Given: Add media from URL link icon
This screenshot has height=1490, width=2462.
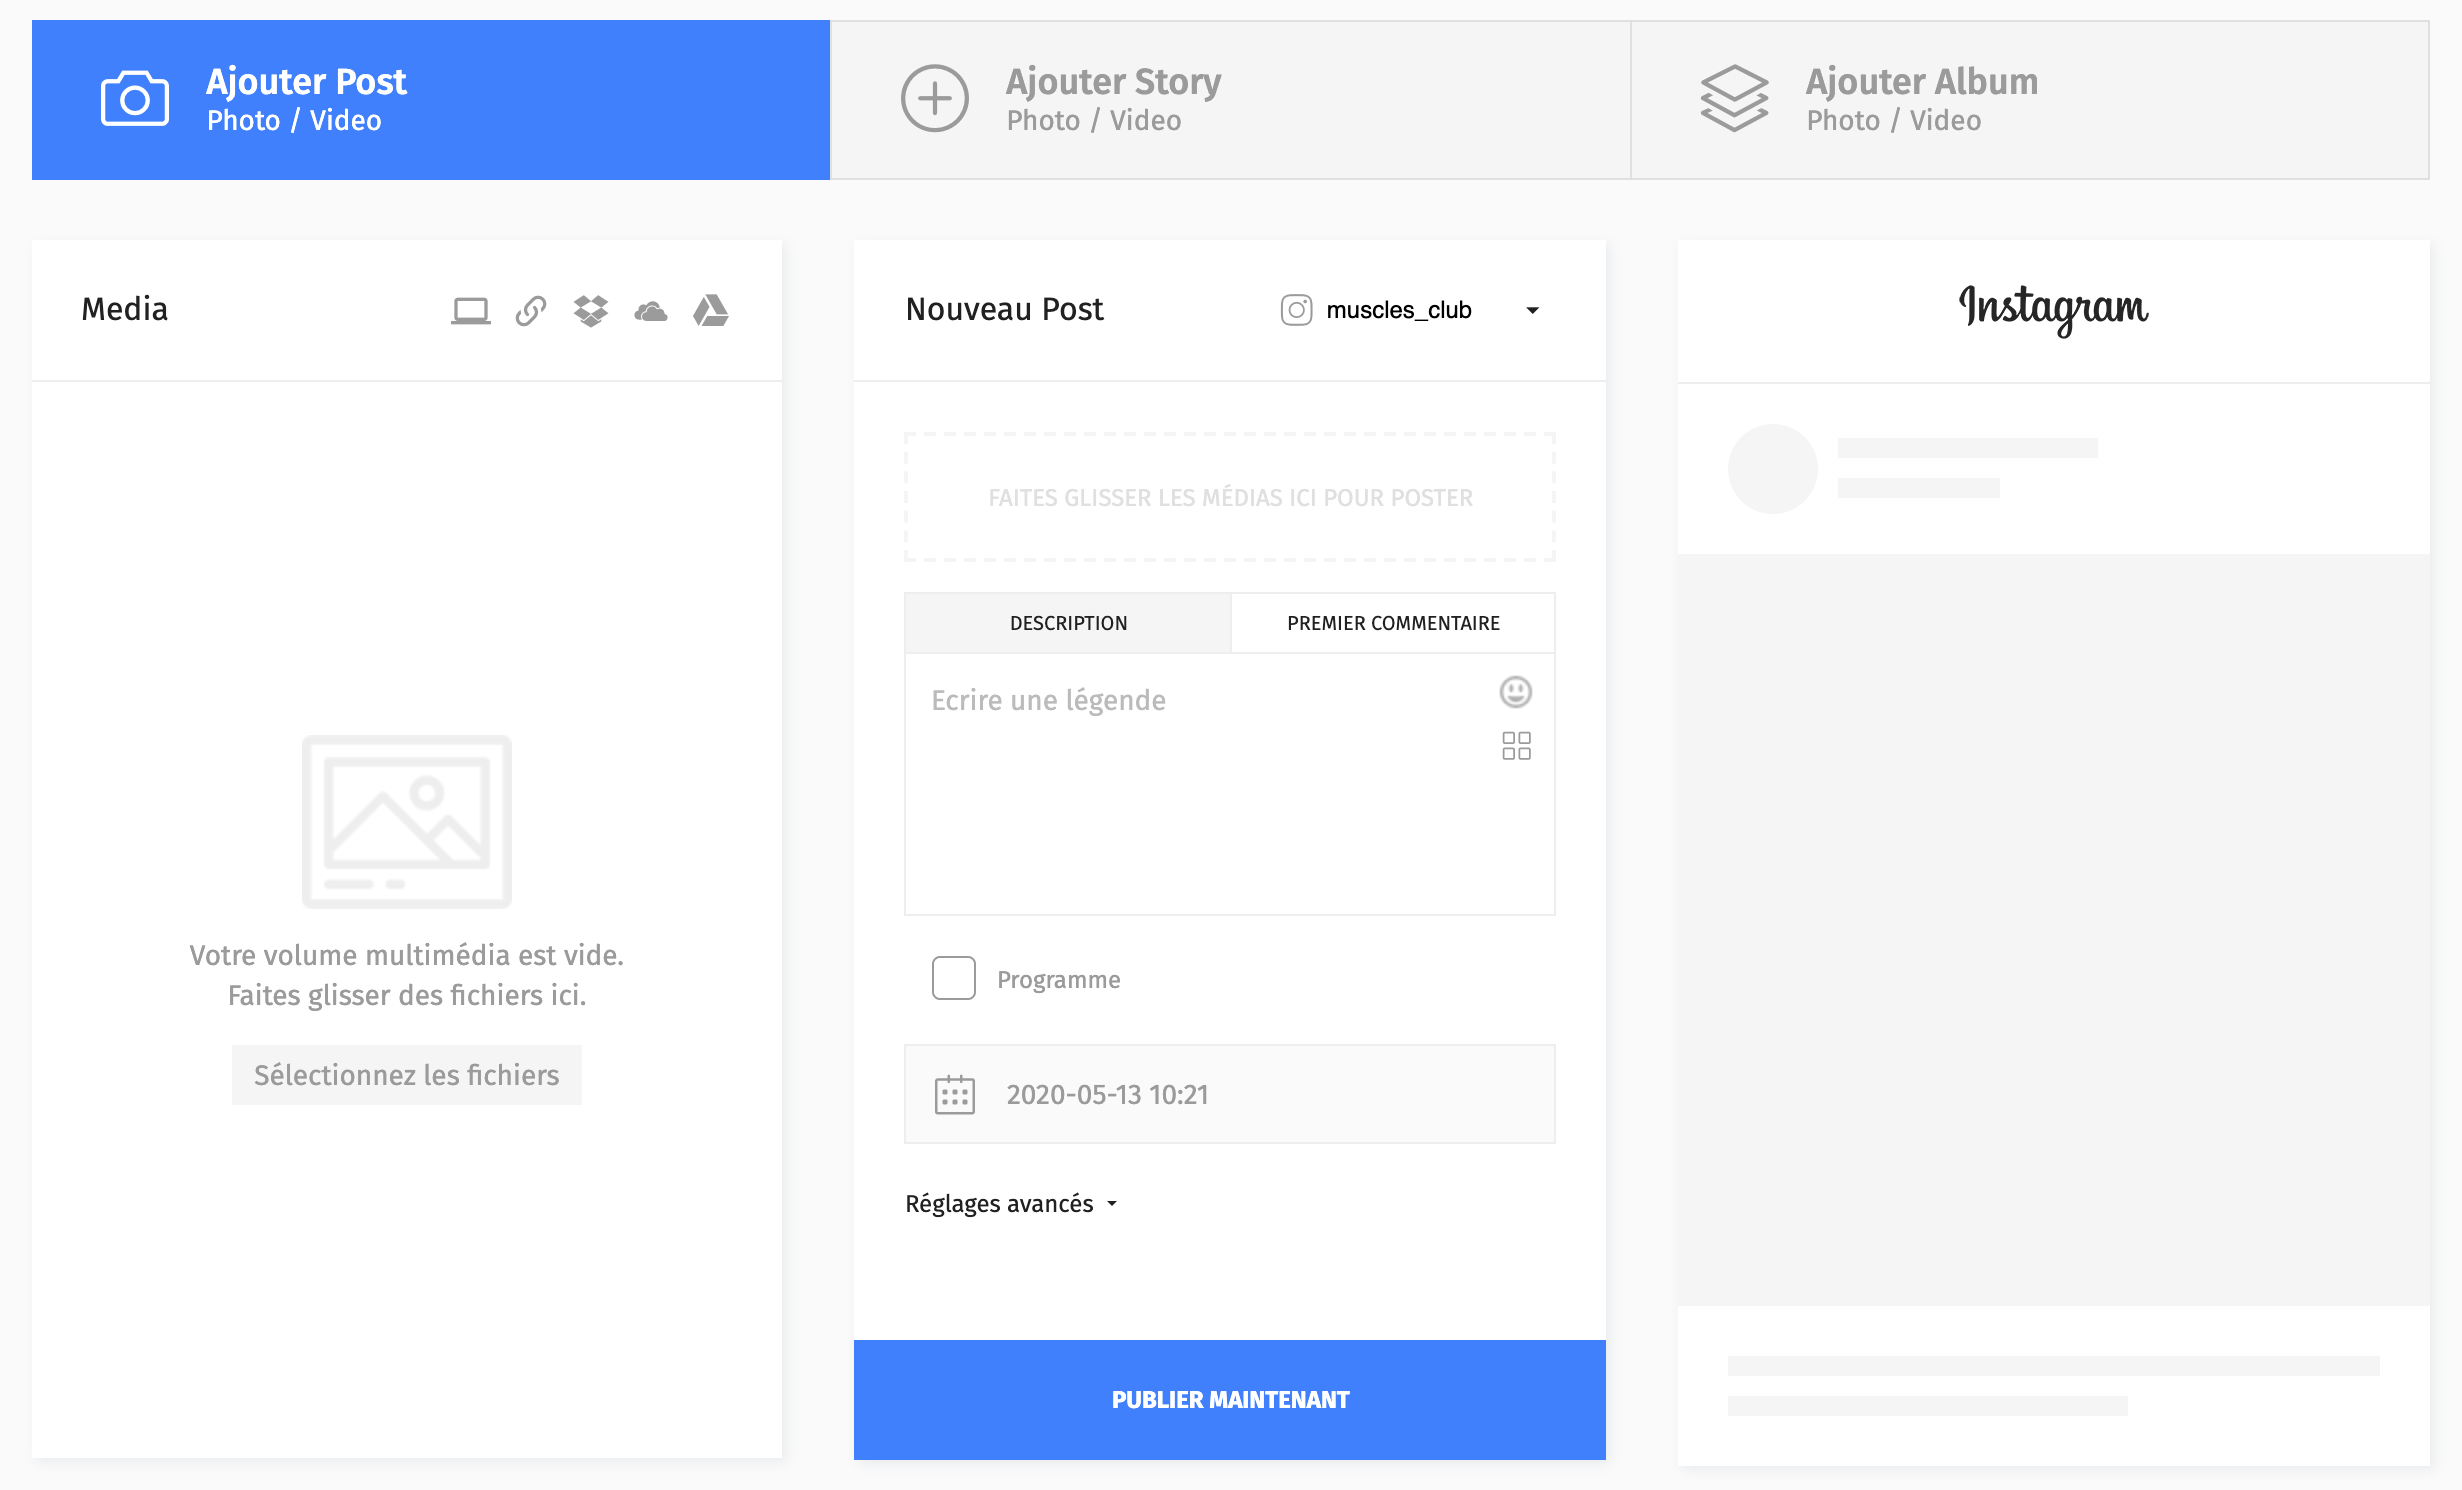Looking at the screenshot, I should (531, 311).
